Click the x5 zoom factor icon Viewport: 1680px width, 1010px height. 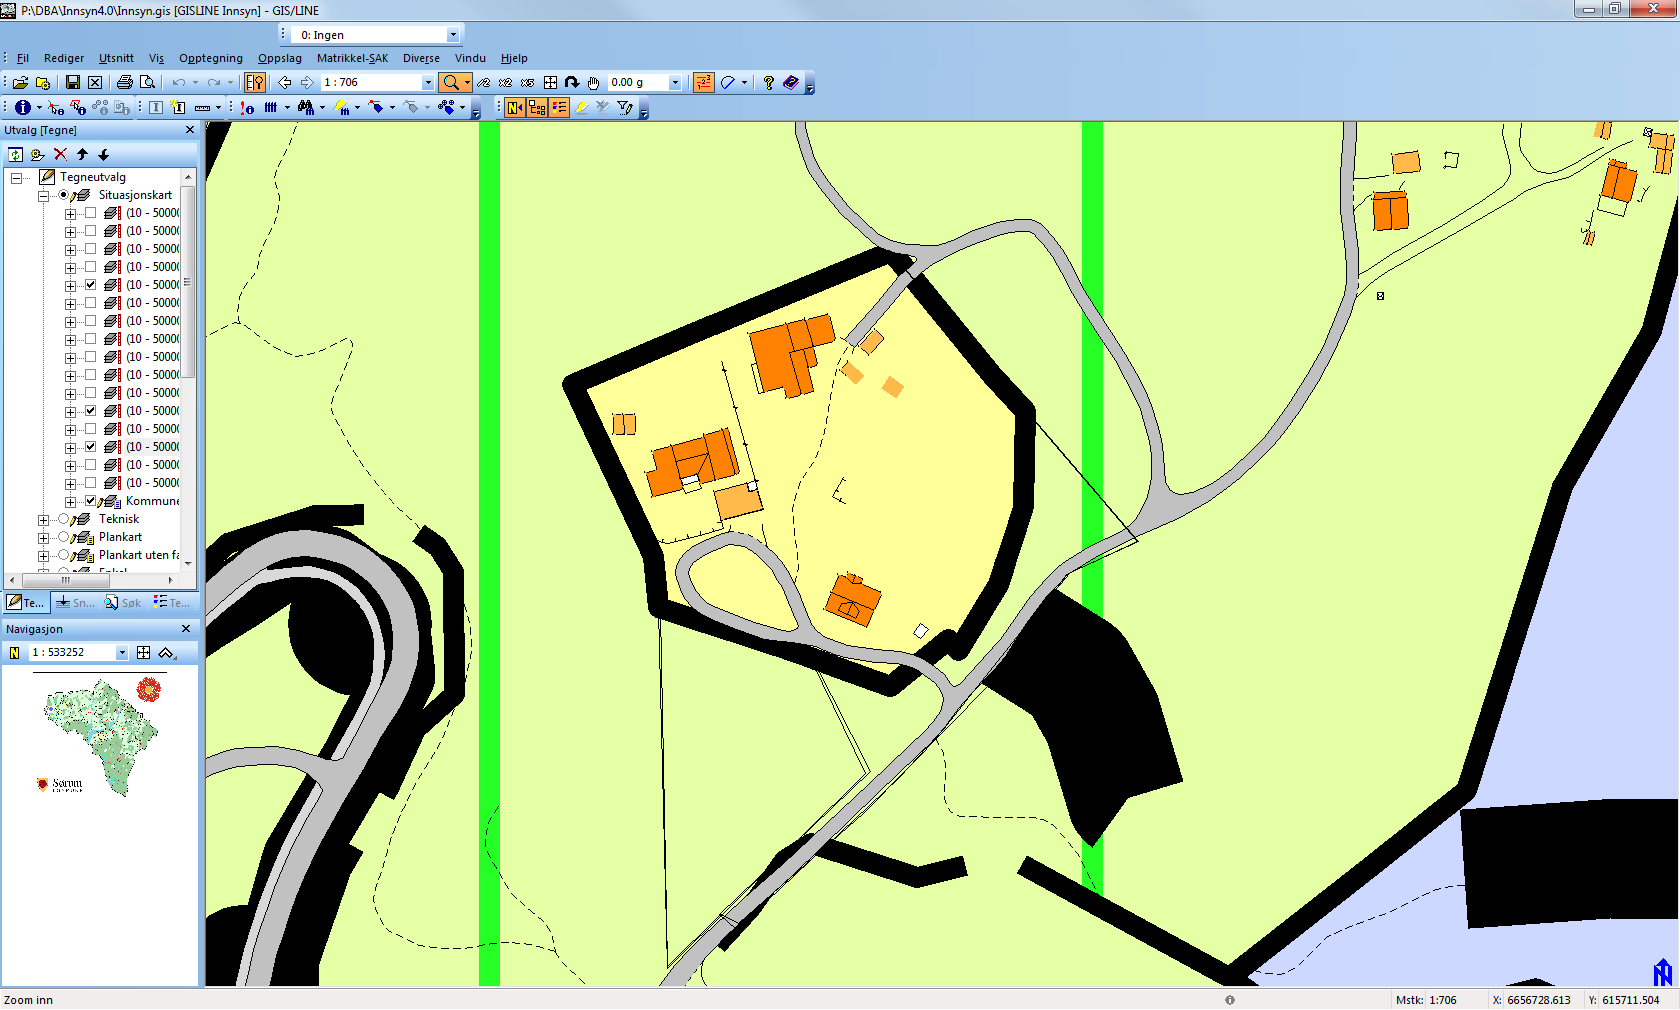point(528,83)
